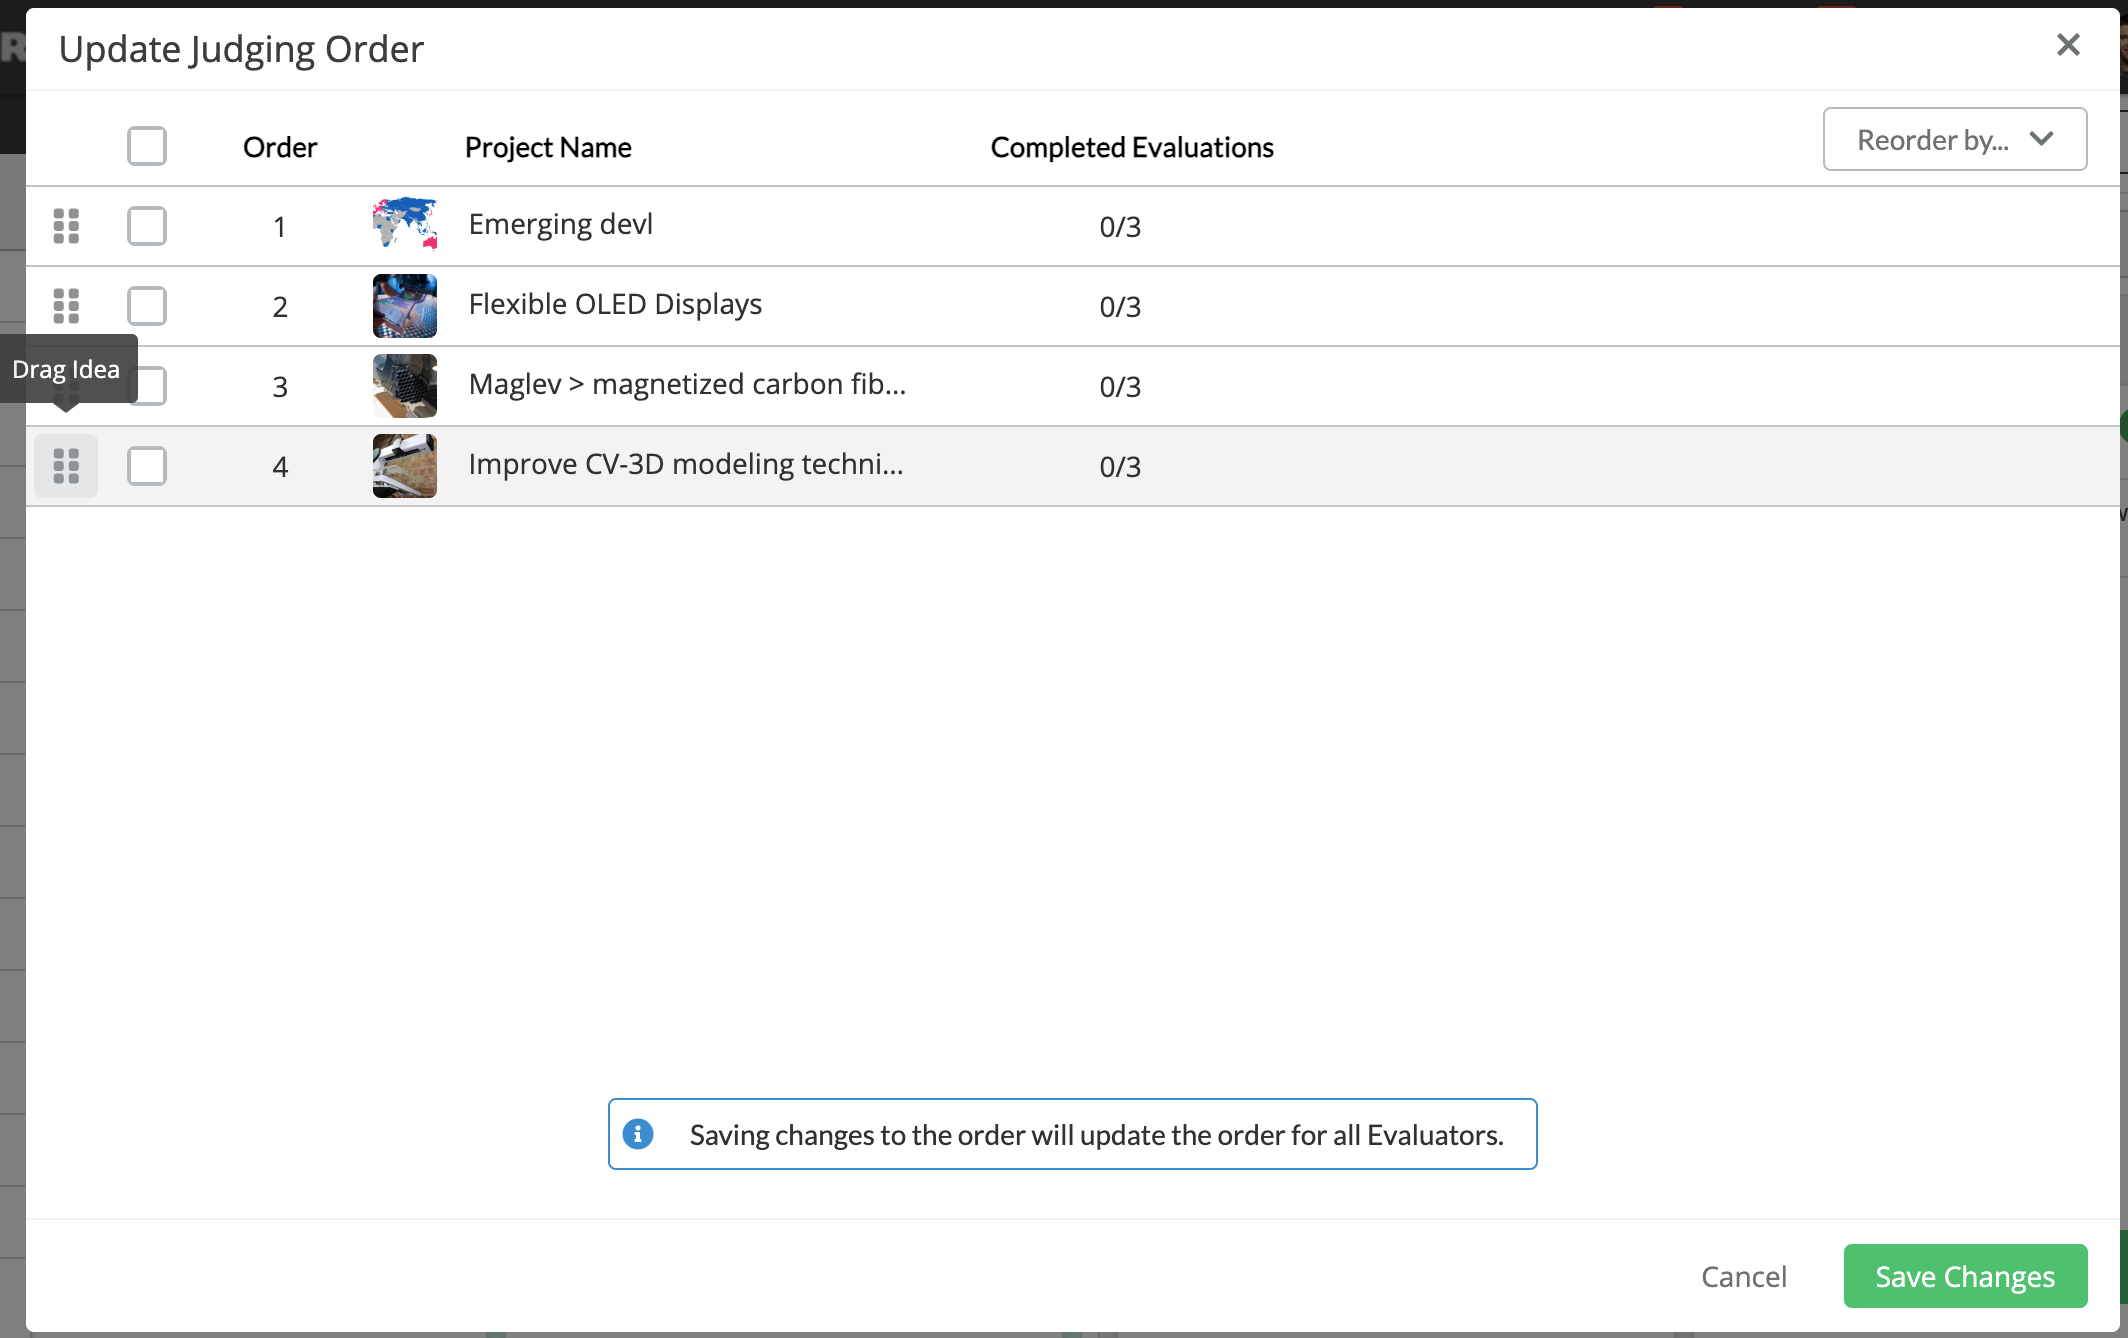Click Completed Evaluations column header
The width and height of the screenshot is (2128, 1338).
pos(1132,147)
